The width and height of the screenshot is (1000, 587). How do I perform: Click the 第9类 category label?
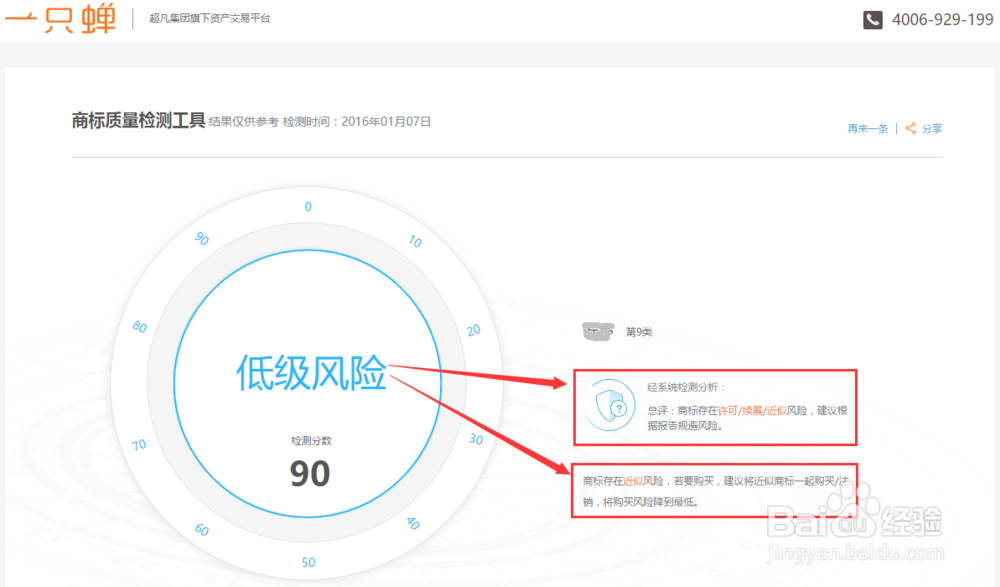coord(641,330)
